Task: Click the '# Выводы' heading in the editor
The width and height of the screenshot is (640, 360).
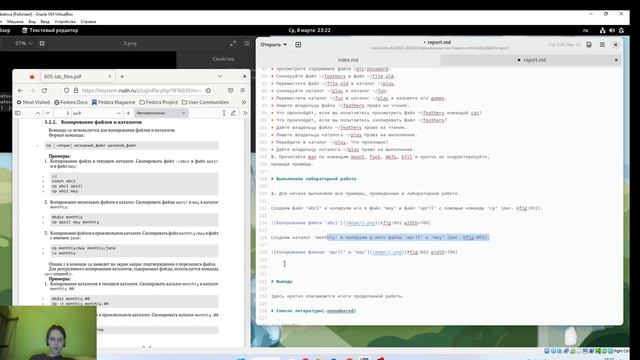Action: [282, 282]
